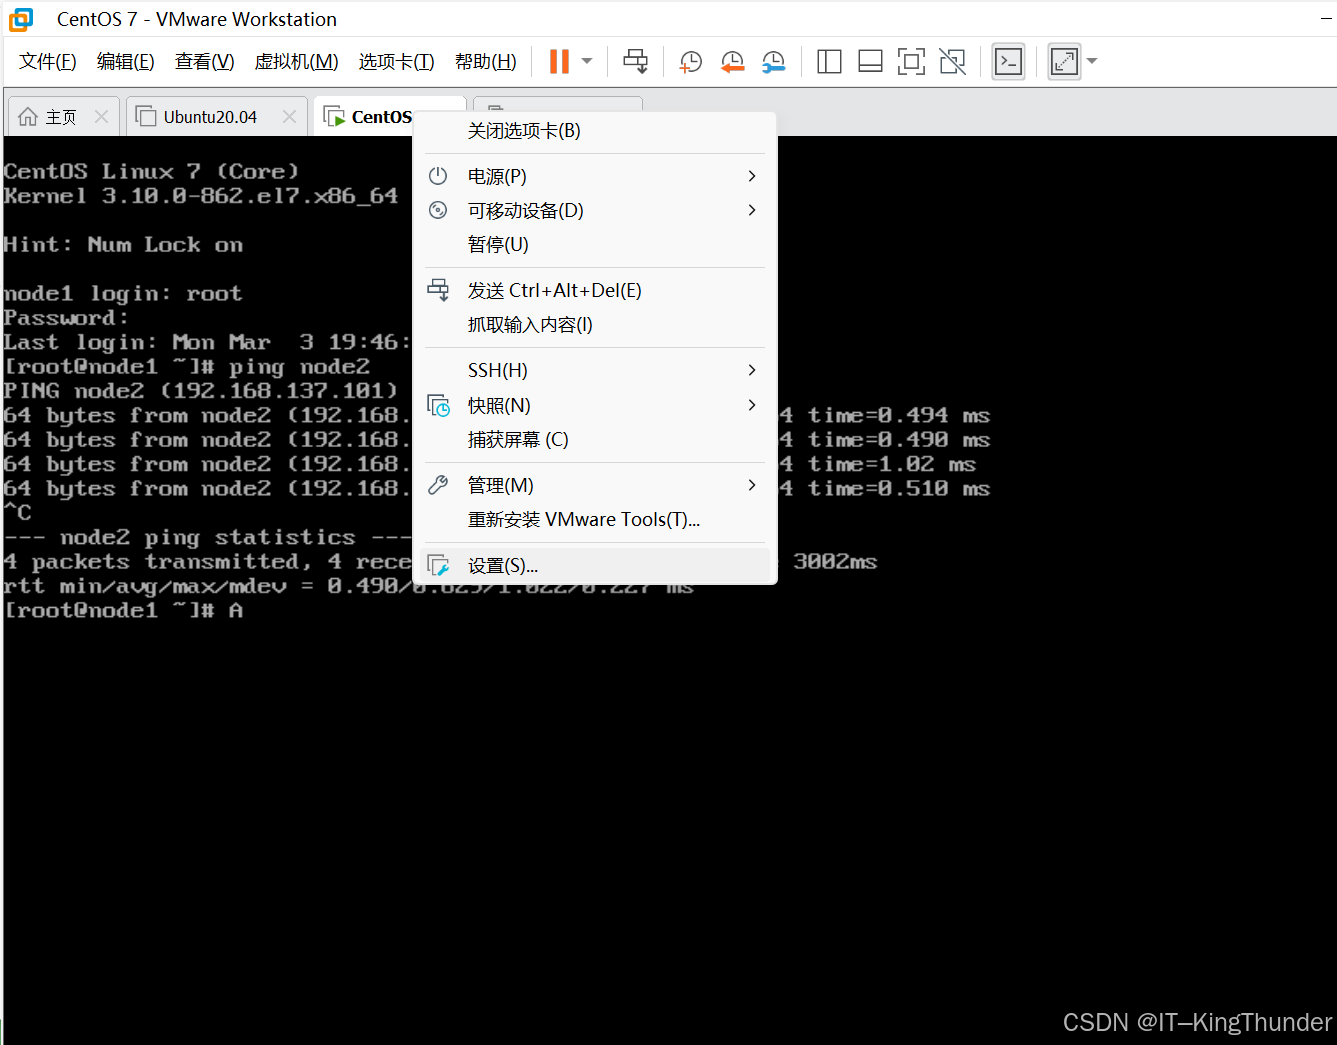The height and width of the screenshot is (1045, 1337).
Task: Open the 虚拟机(M) menu
Action: pos(296,62)
